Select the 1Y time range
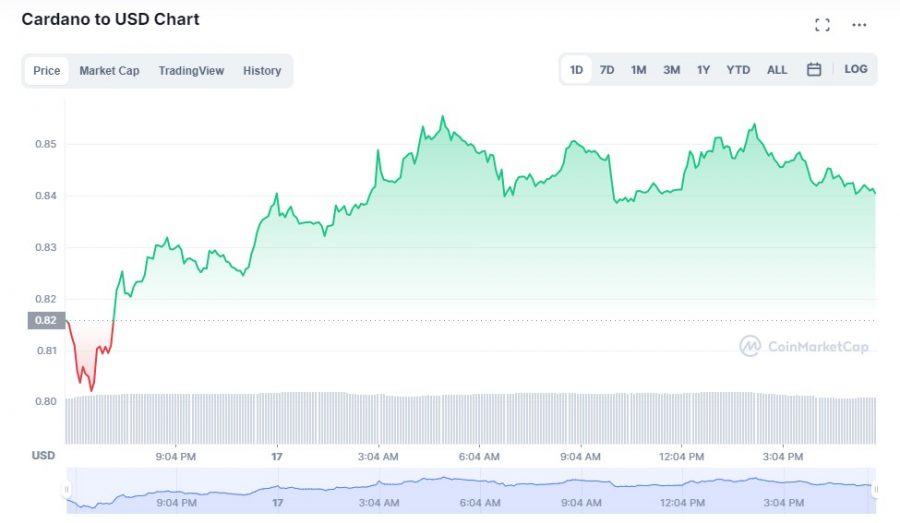Screen dimensions: 900x523 point(703,70)
